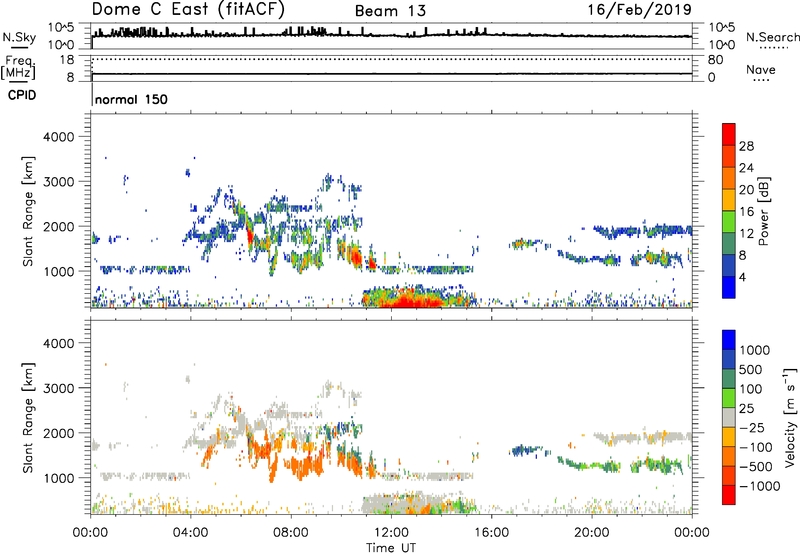Click the '20:00' time tick label
800x554 pixels.
pyautogui.click(x=591, y=533)
